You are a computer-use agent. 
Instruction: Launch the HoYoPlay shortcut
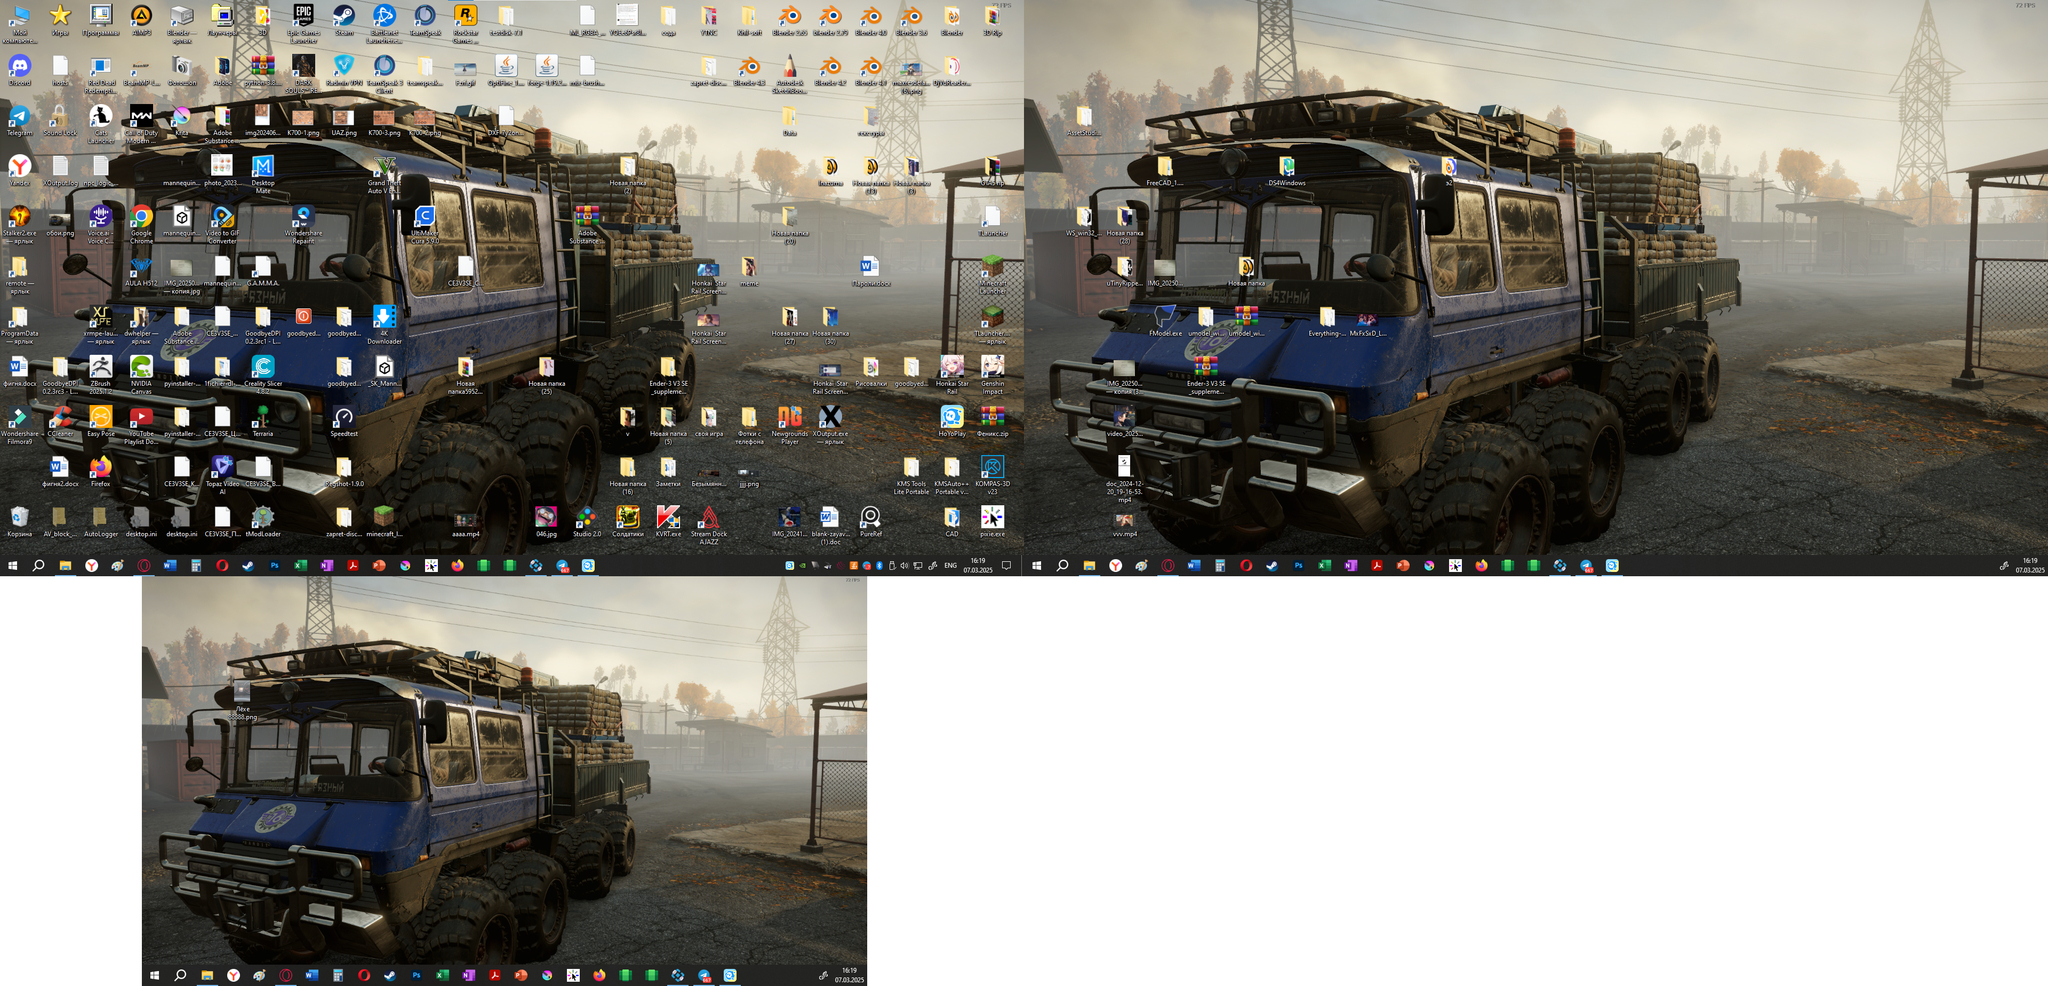(x=951, y=422)
